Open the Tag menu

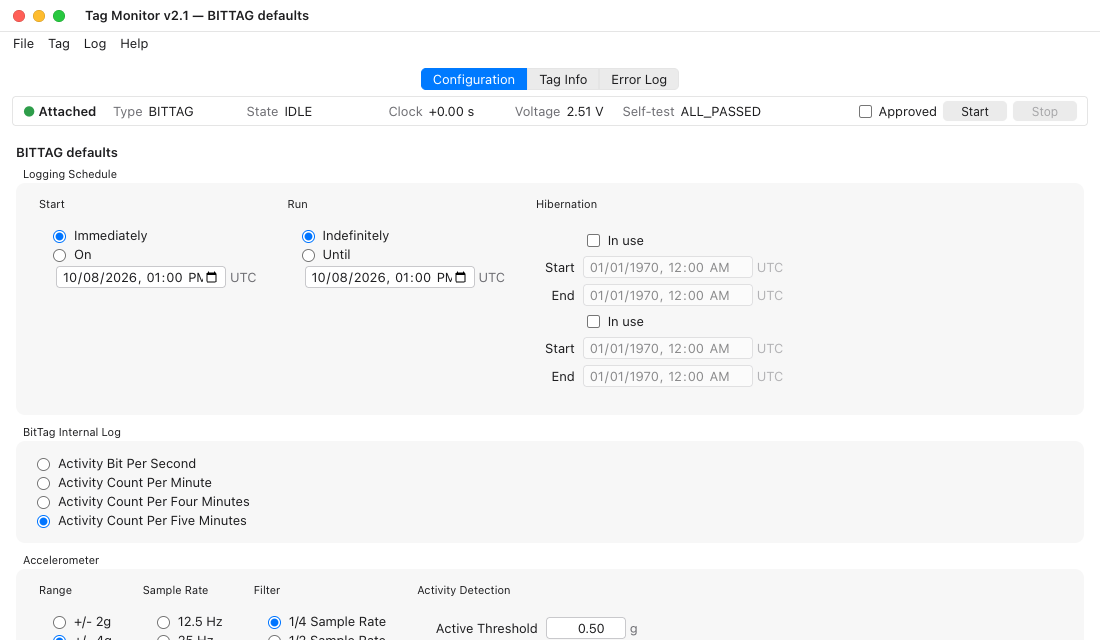(x=59, y=44)
